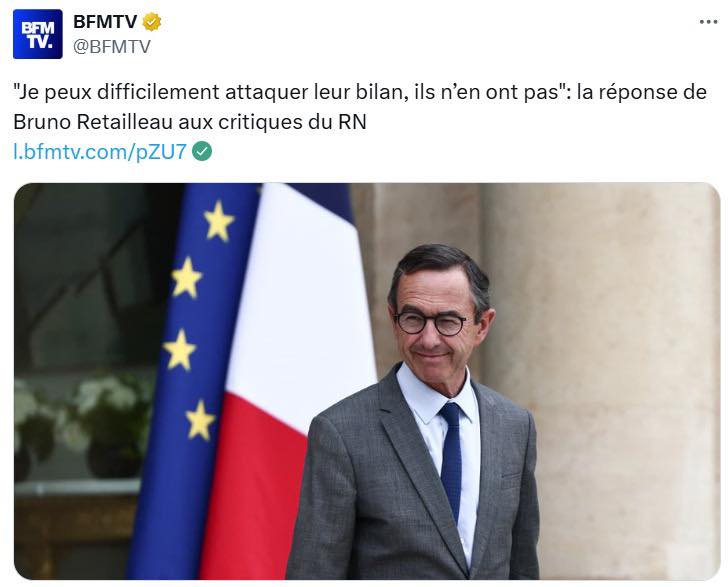The width and height of the screenshot is (728, 587).
Task: Click the stone column on photo's right
Action: (599, 381)
